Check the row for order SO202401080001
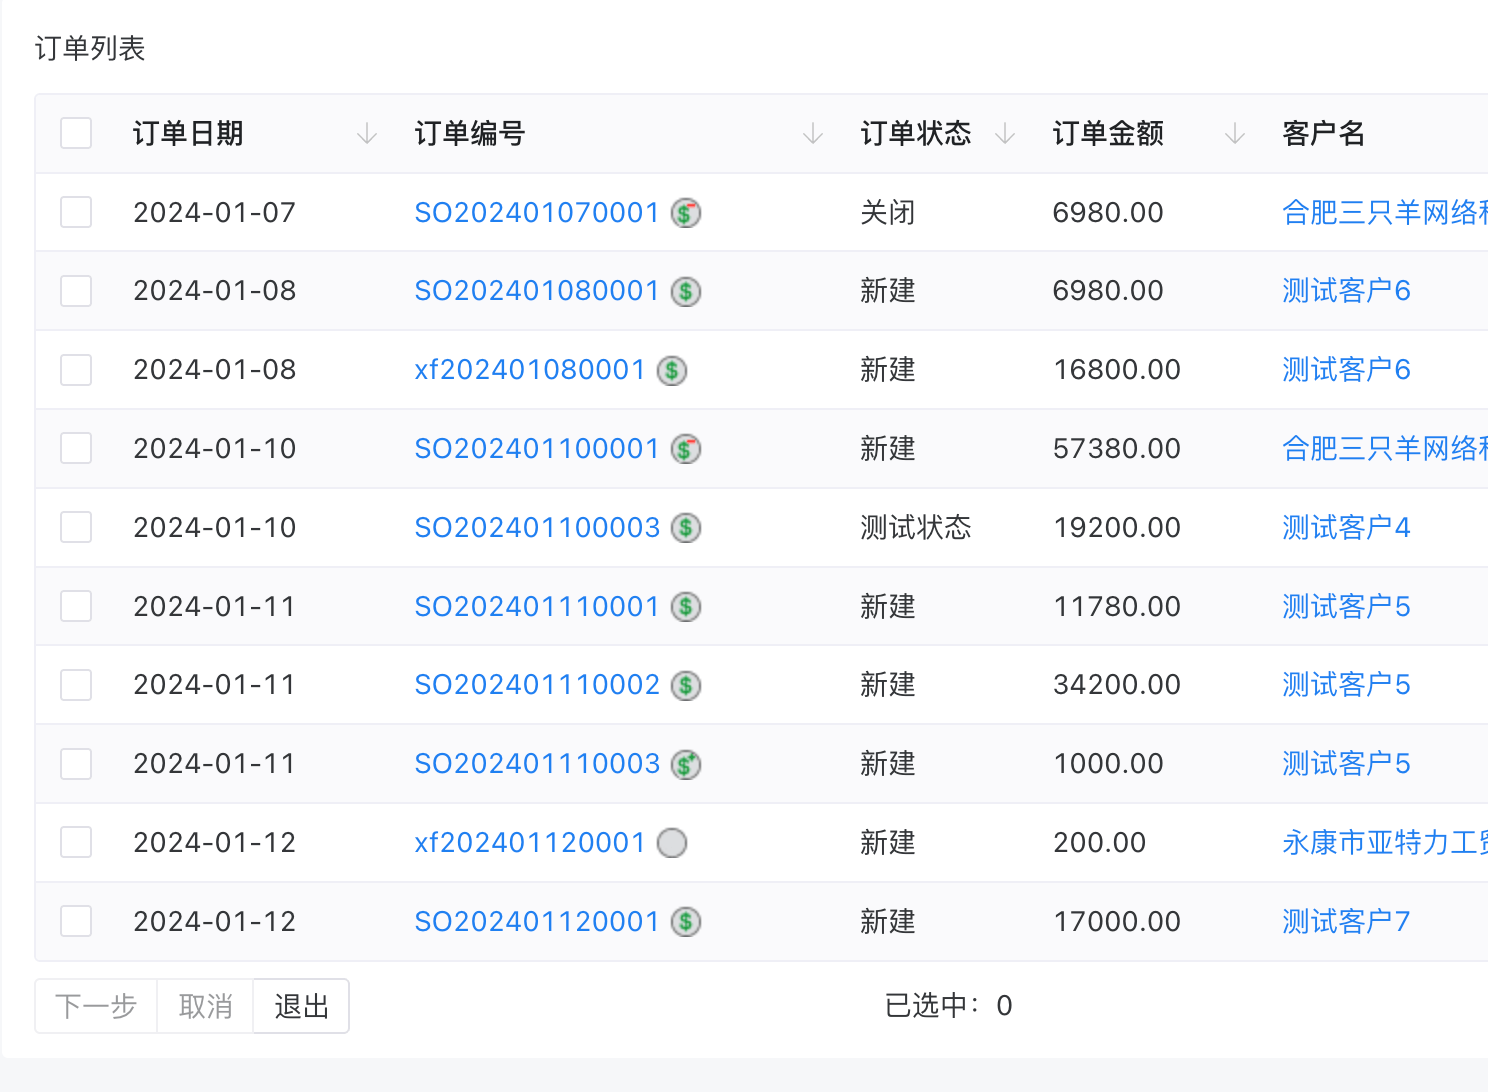Image resolution: width=1488 pixels, height=1092 pixels. (76, 291)
